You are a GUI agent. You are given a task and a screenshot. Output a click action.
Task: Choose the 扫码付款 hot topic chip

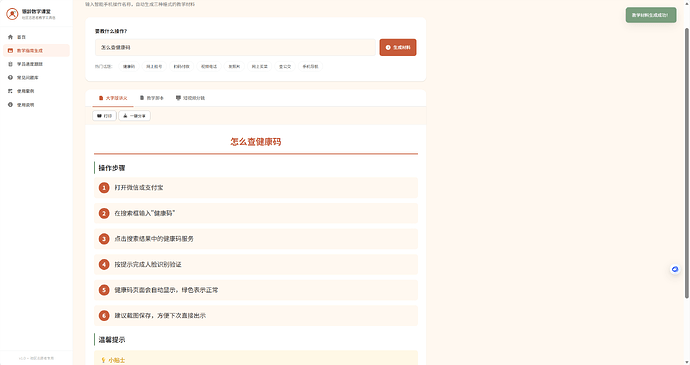[181, 66]
